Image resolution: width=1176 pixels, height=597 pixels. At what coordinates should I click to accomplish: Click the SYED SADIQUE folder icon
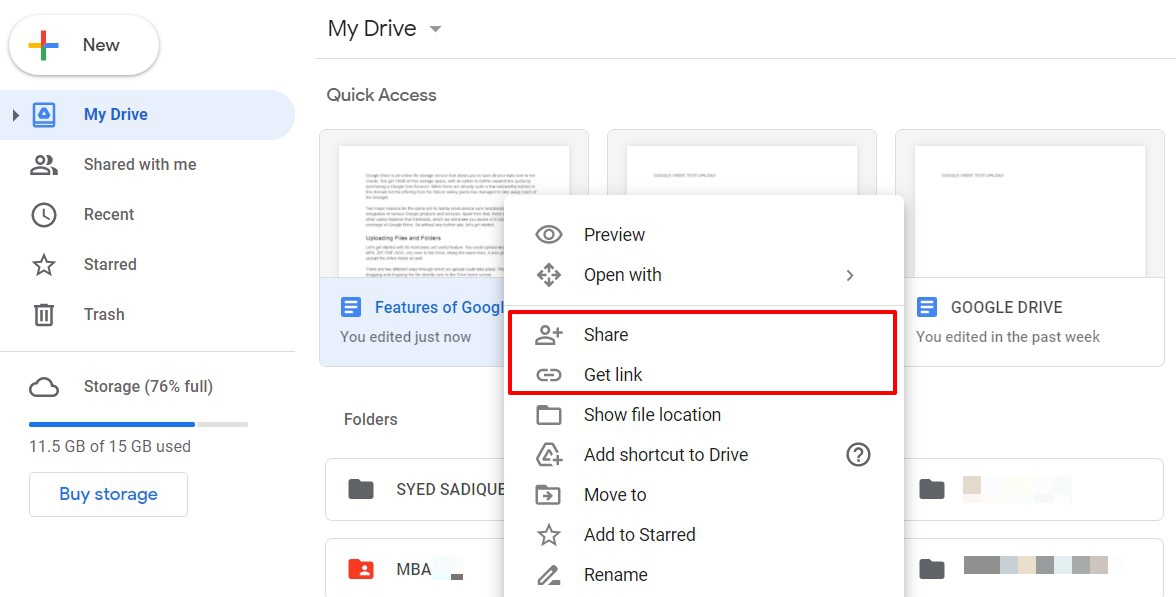tap(361, 490)
